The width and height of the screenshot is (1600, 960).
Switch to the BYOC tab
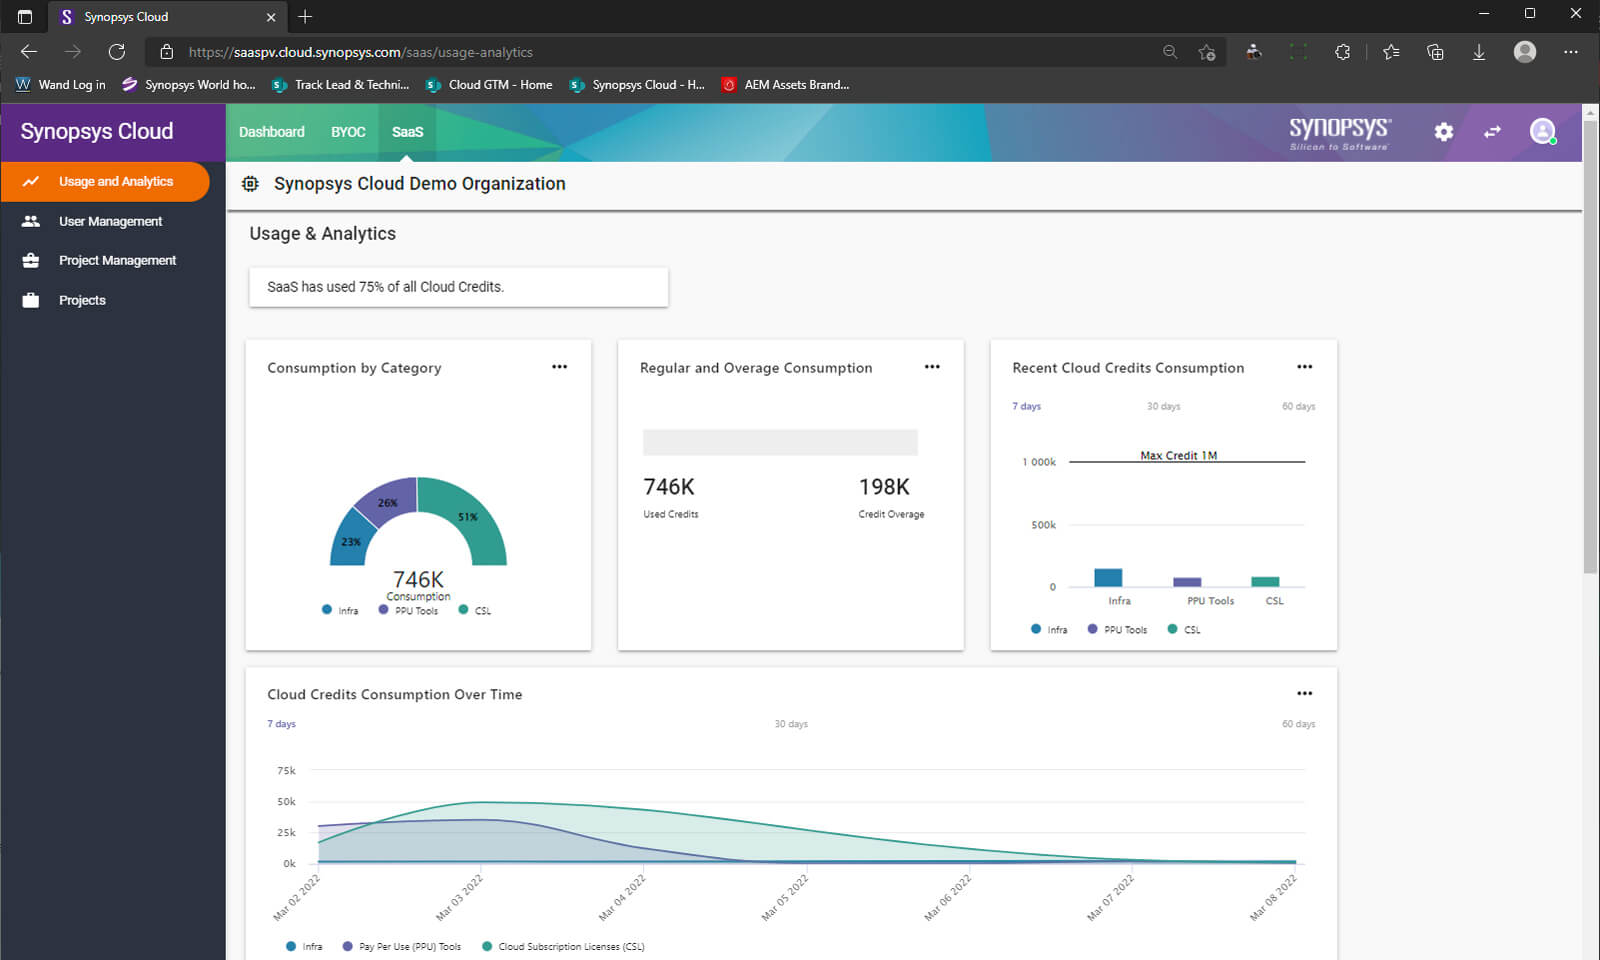coord(348,132)
